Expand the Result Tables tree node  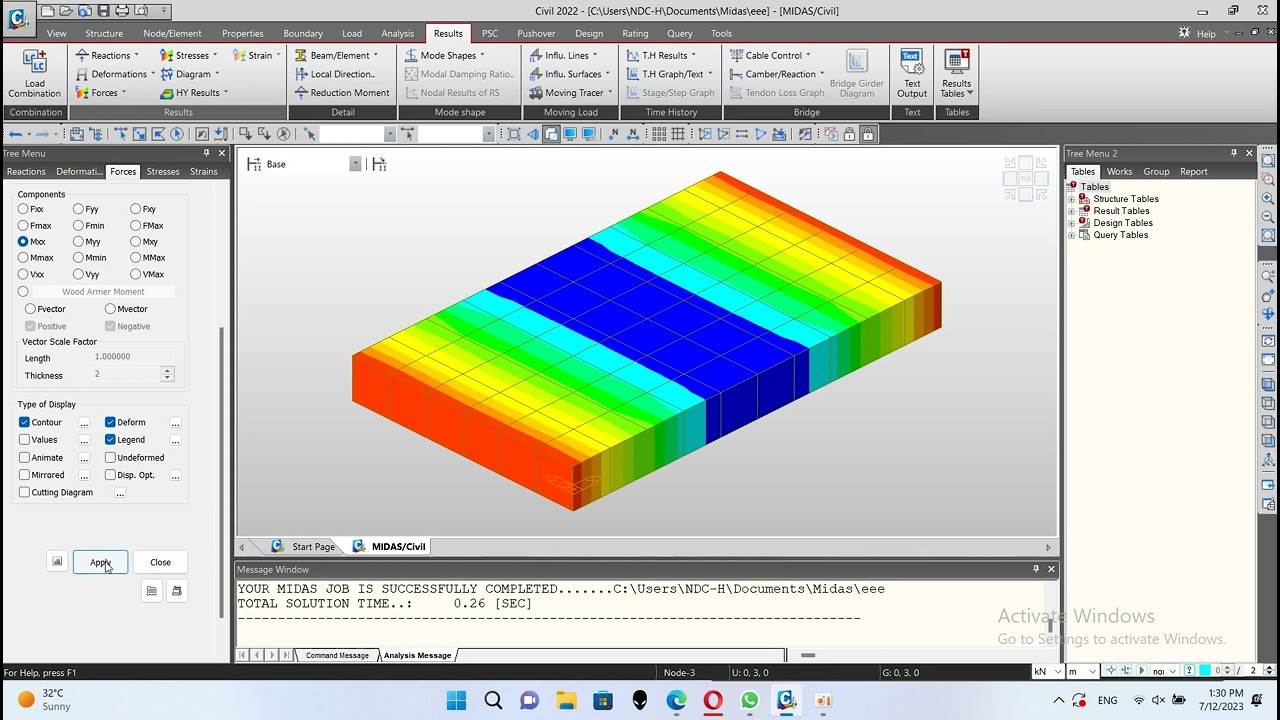[1072, 211]
